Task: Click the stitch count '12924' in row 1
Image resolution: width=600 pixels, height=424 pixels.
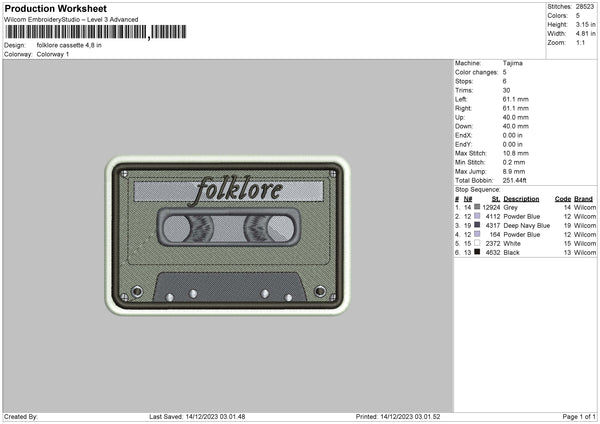Action: click(491, 207)
